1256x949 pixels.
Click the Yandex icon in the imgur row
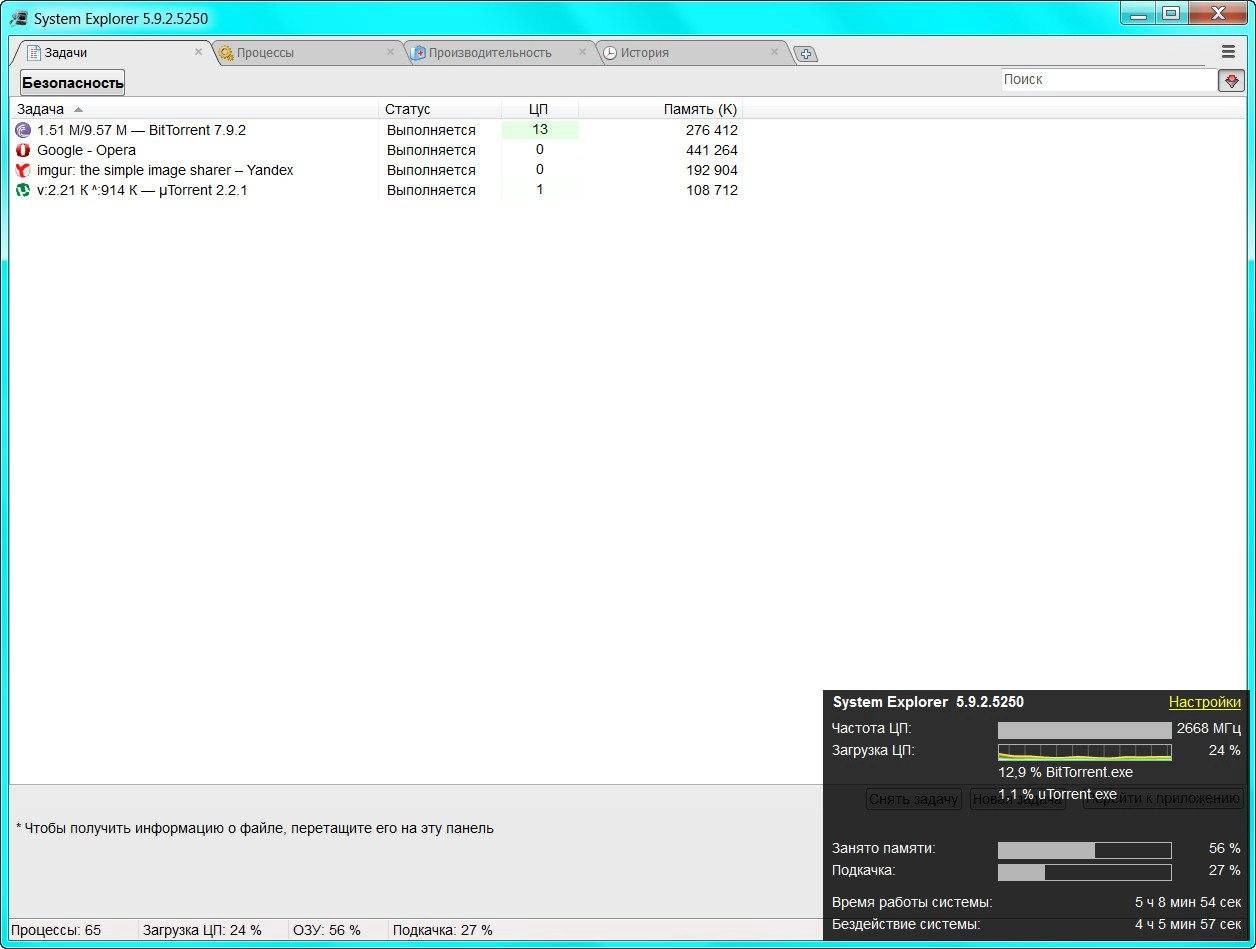(x=23, y=170)
